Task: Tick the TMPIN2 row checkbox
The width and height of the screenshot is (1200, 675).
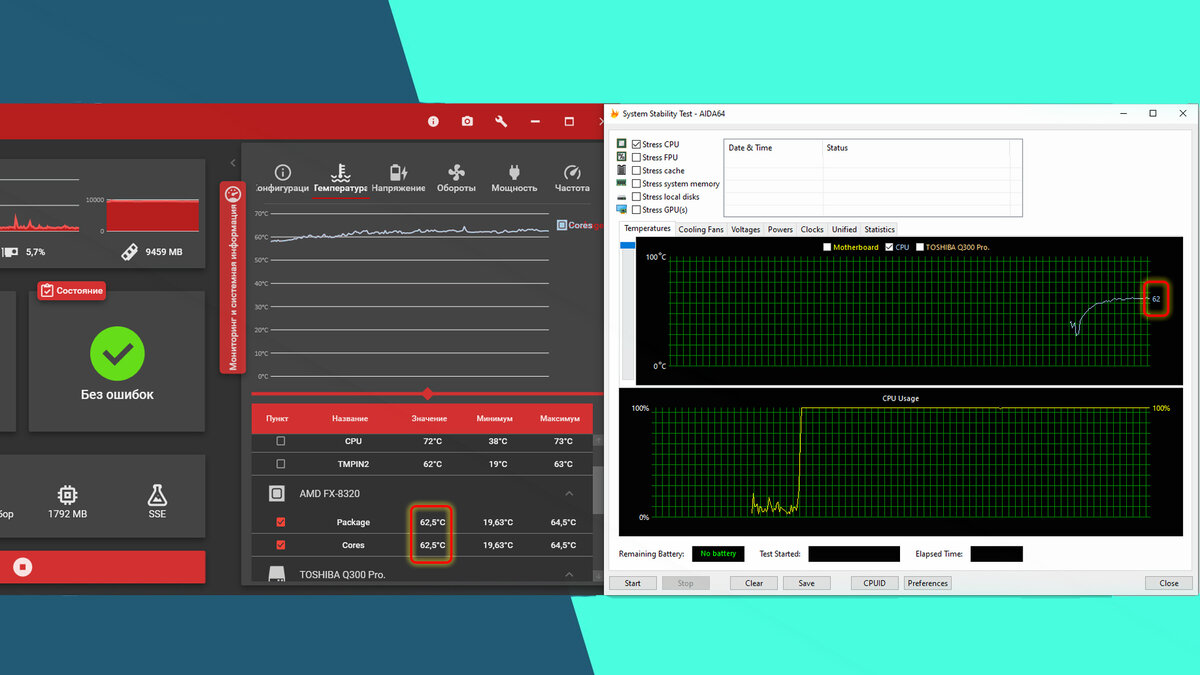Action: click(280, 464)
